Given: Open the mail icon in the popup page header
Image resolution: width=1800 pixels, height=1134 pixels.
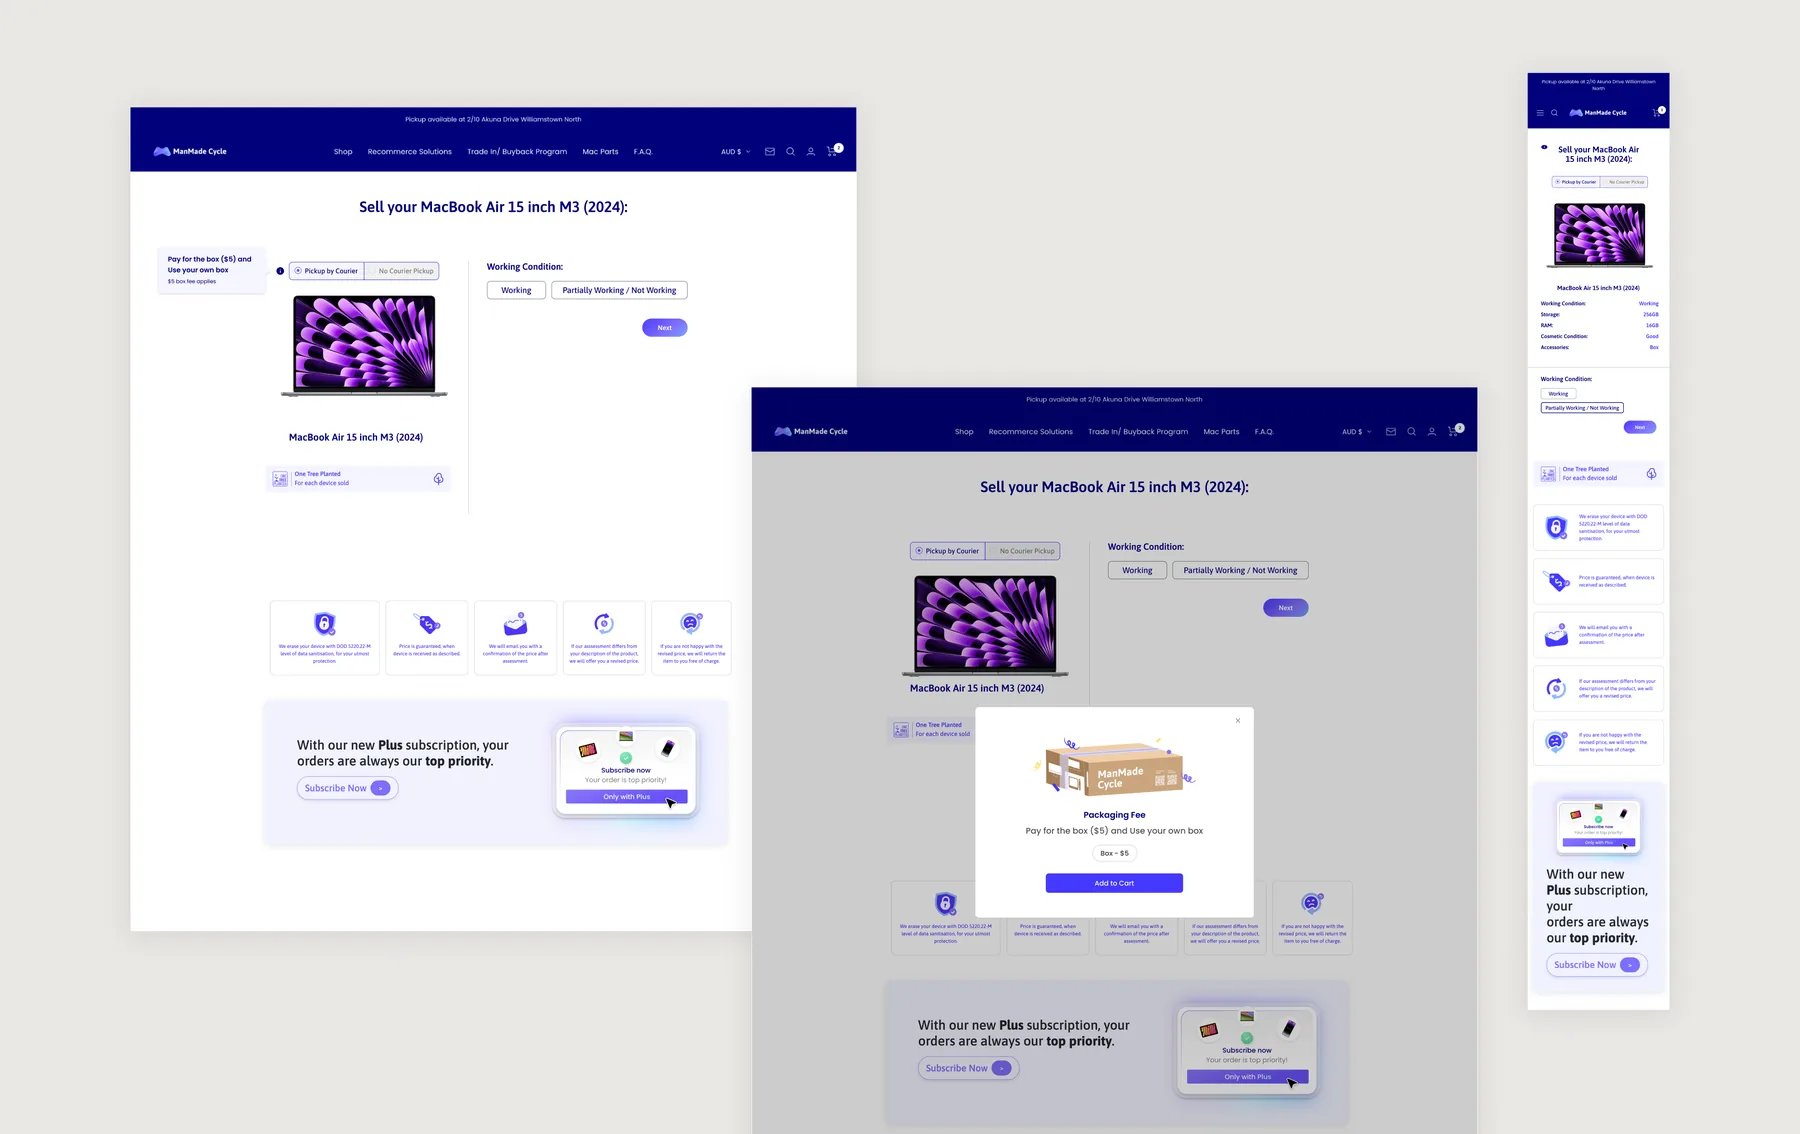Looking at the screenshot, I should click(x=1391, y=432).
